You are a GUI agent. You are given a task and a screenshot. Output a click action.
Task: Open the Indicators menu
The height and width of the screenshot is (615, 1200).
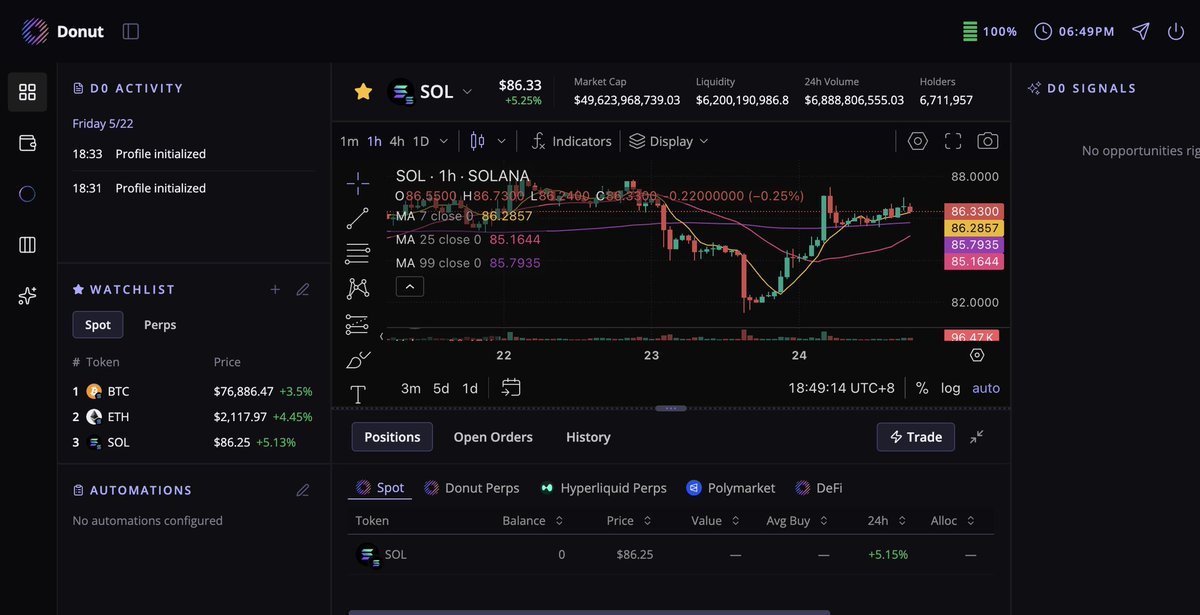[x=571, y=141]
